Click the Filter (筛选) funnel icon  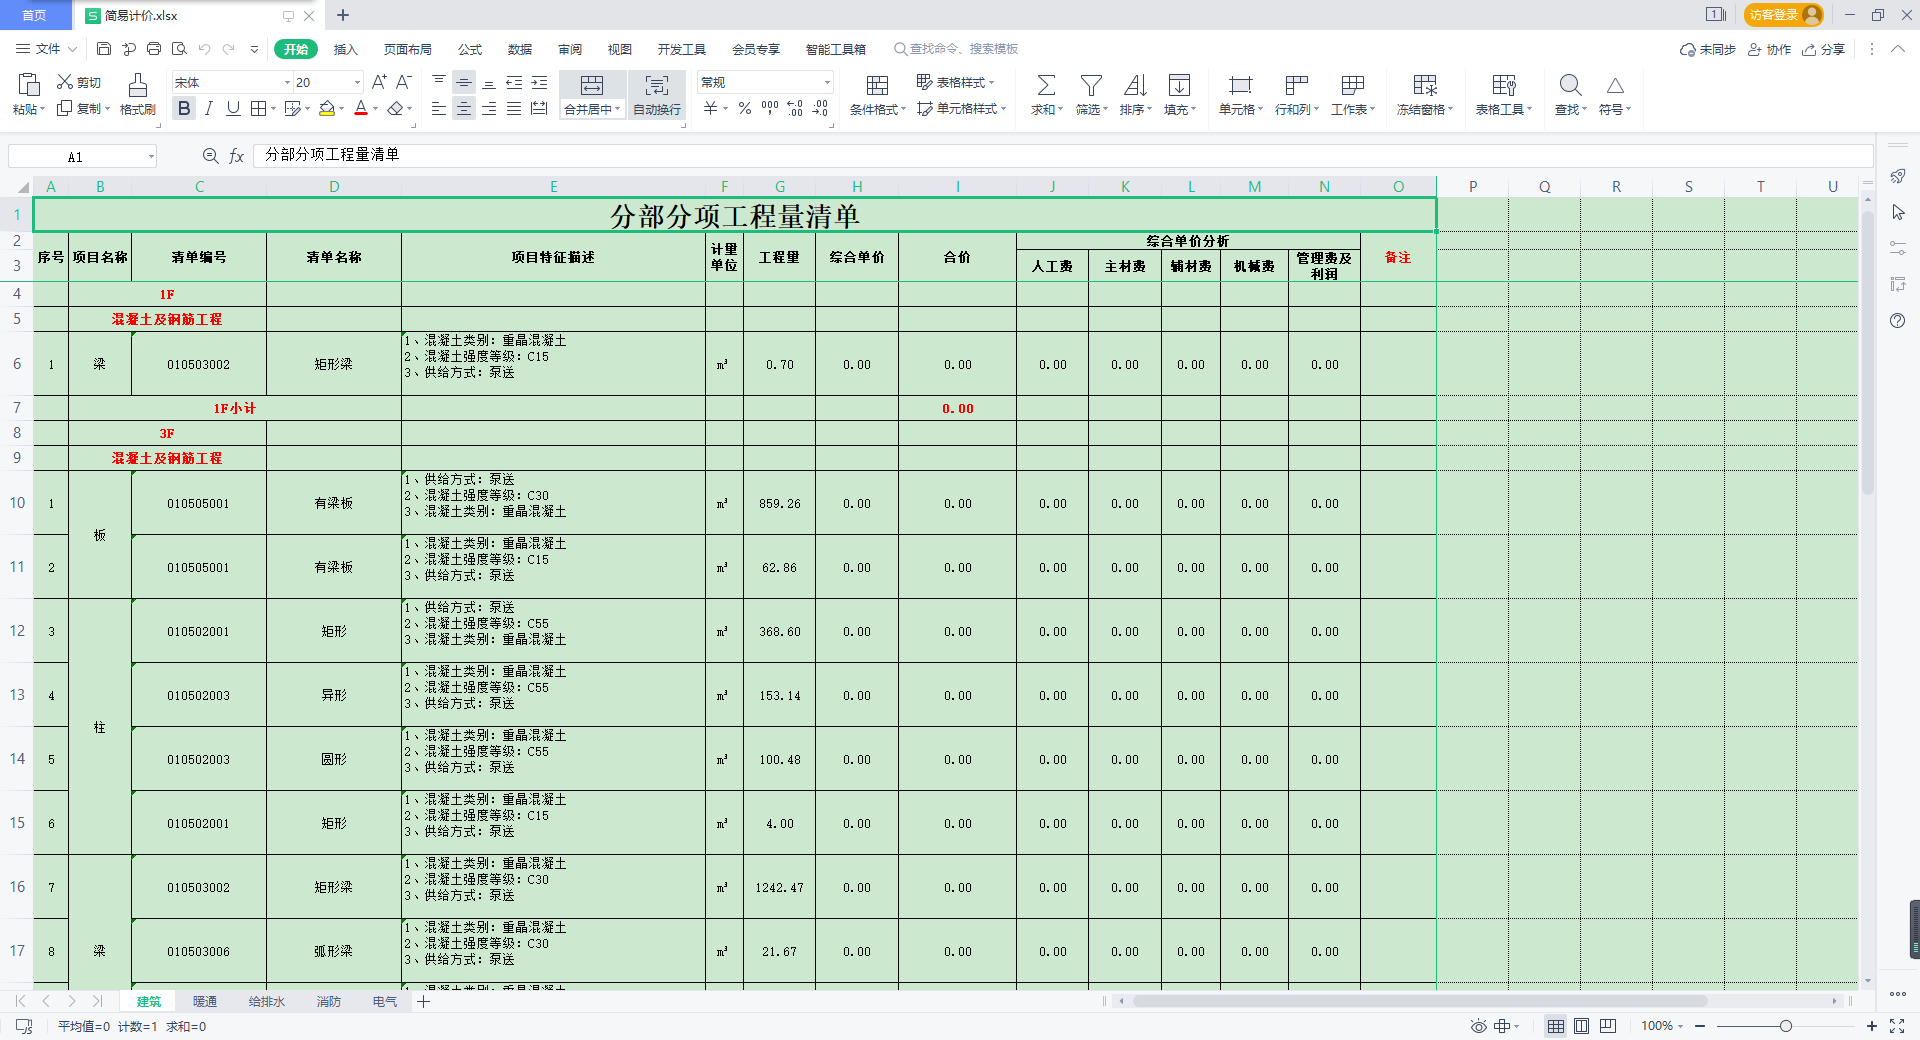point(1091,86)
